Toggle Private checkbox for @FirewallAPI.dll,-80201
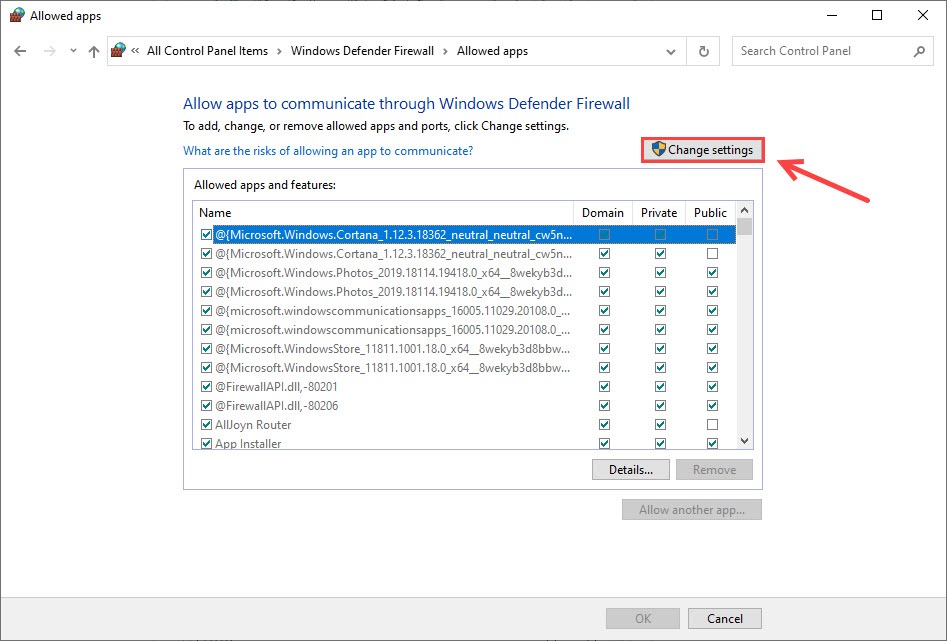 pyautogui.click(x=660, y=387)
